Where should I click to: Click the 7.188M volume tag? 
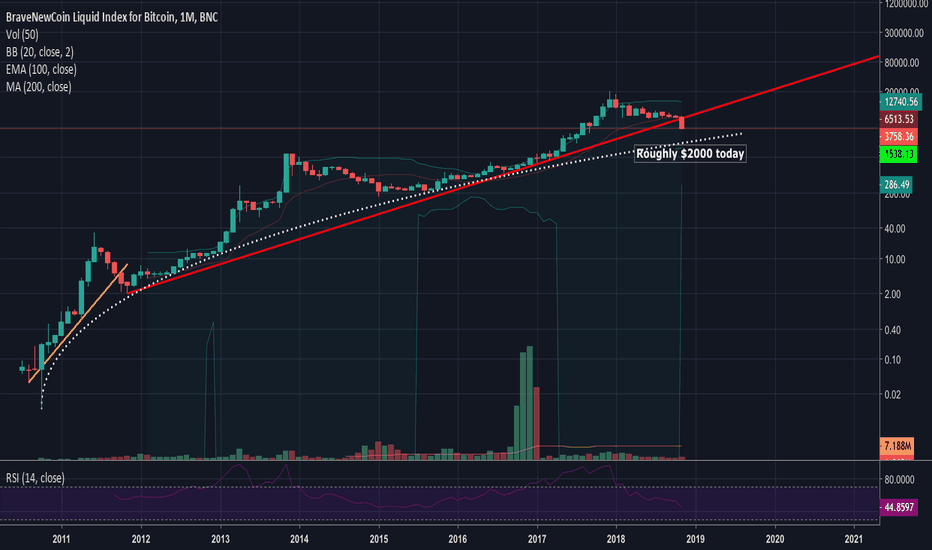pos(896,446)
